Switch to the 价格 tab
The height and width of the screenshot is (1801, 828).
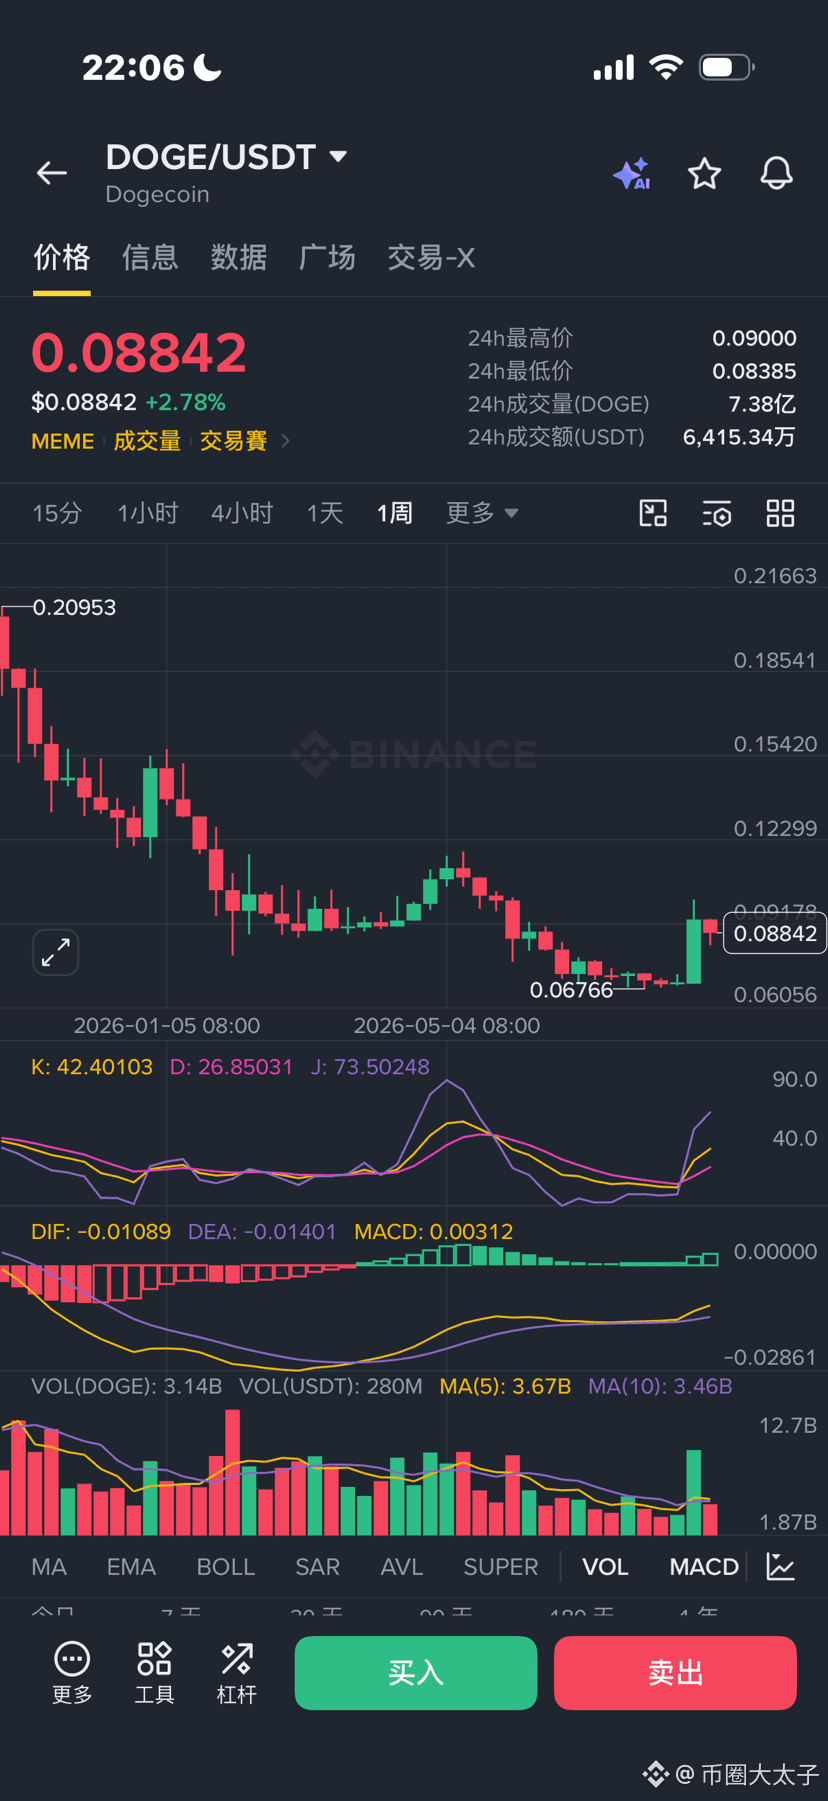tap(62, 258)
